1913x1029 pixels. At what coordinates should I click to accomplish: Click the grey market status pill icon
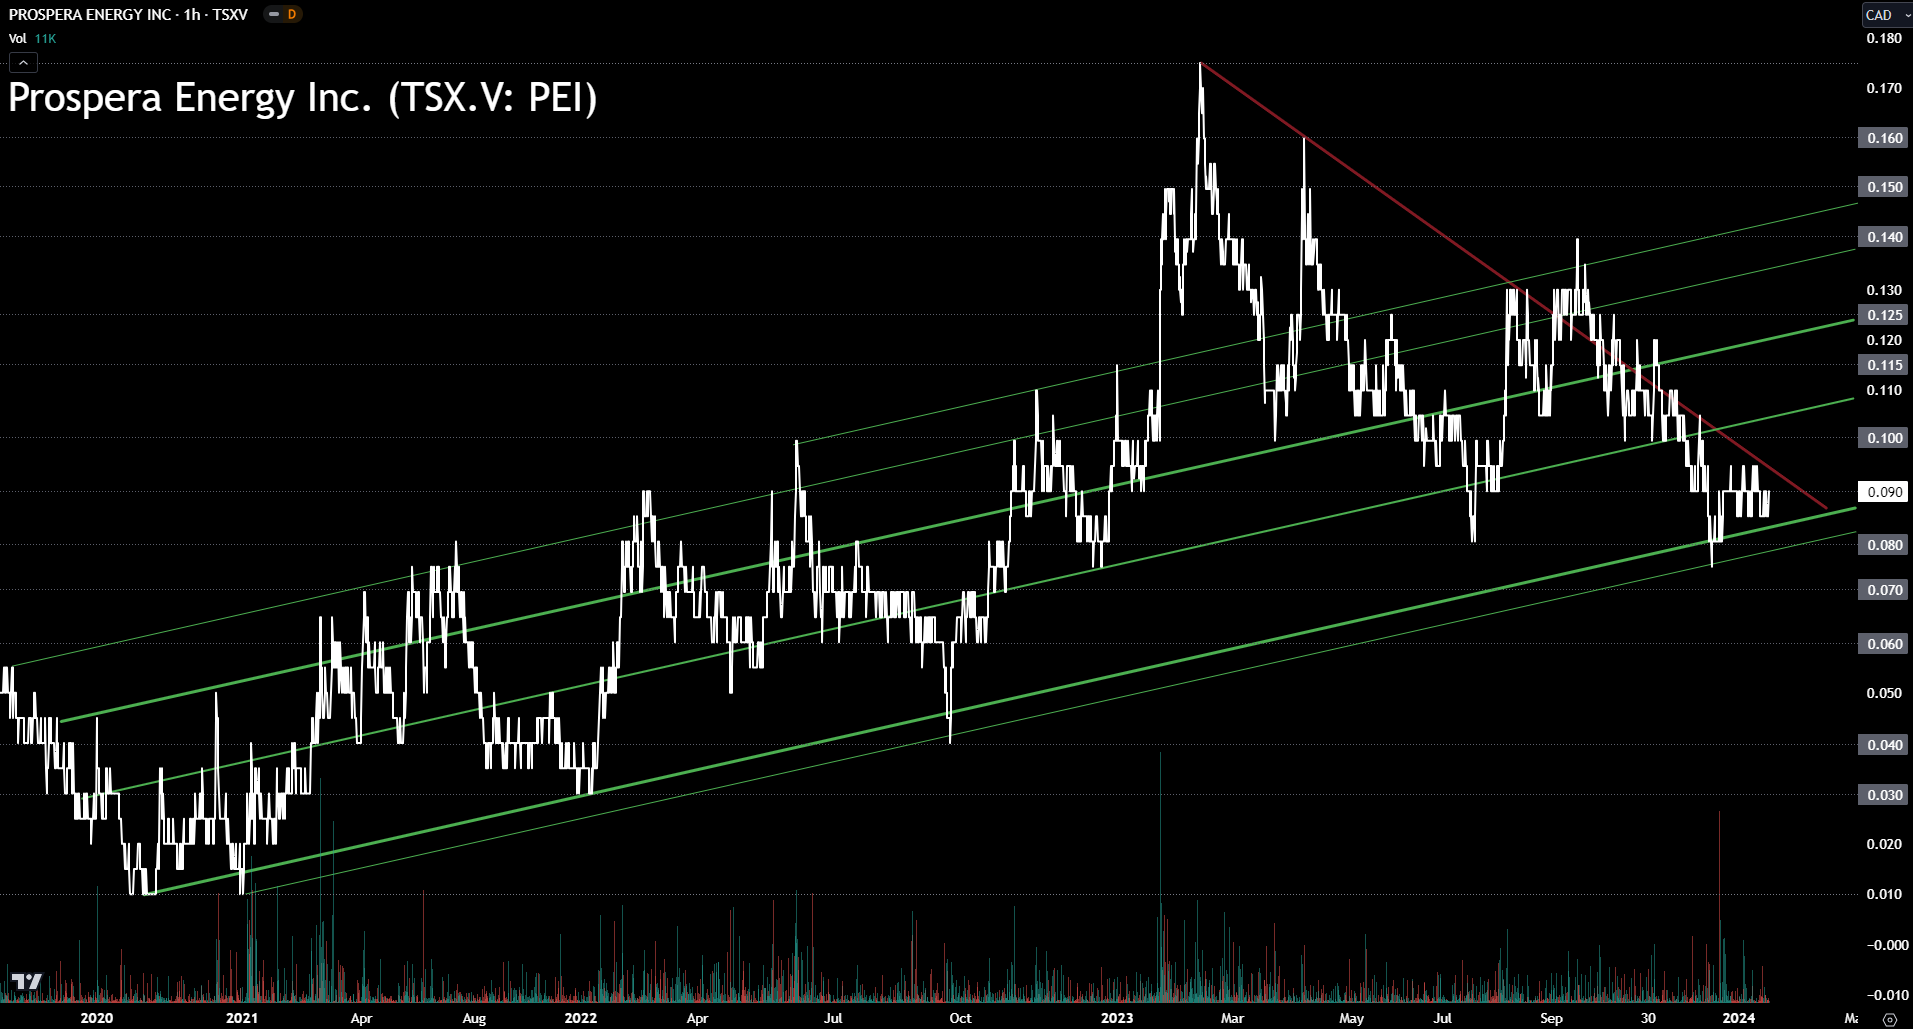pyautogui.click(x=274, y=14)
